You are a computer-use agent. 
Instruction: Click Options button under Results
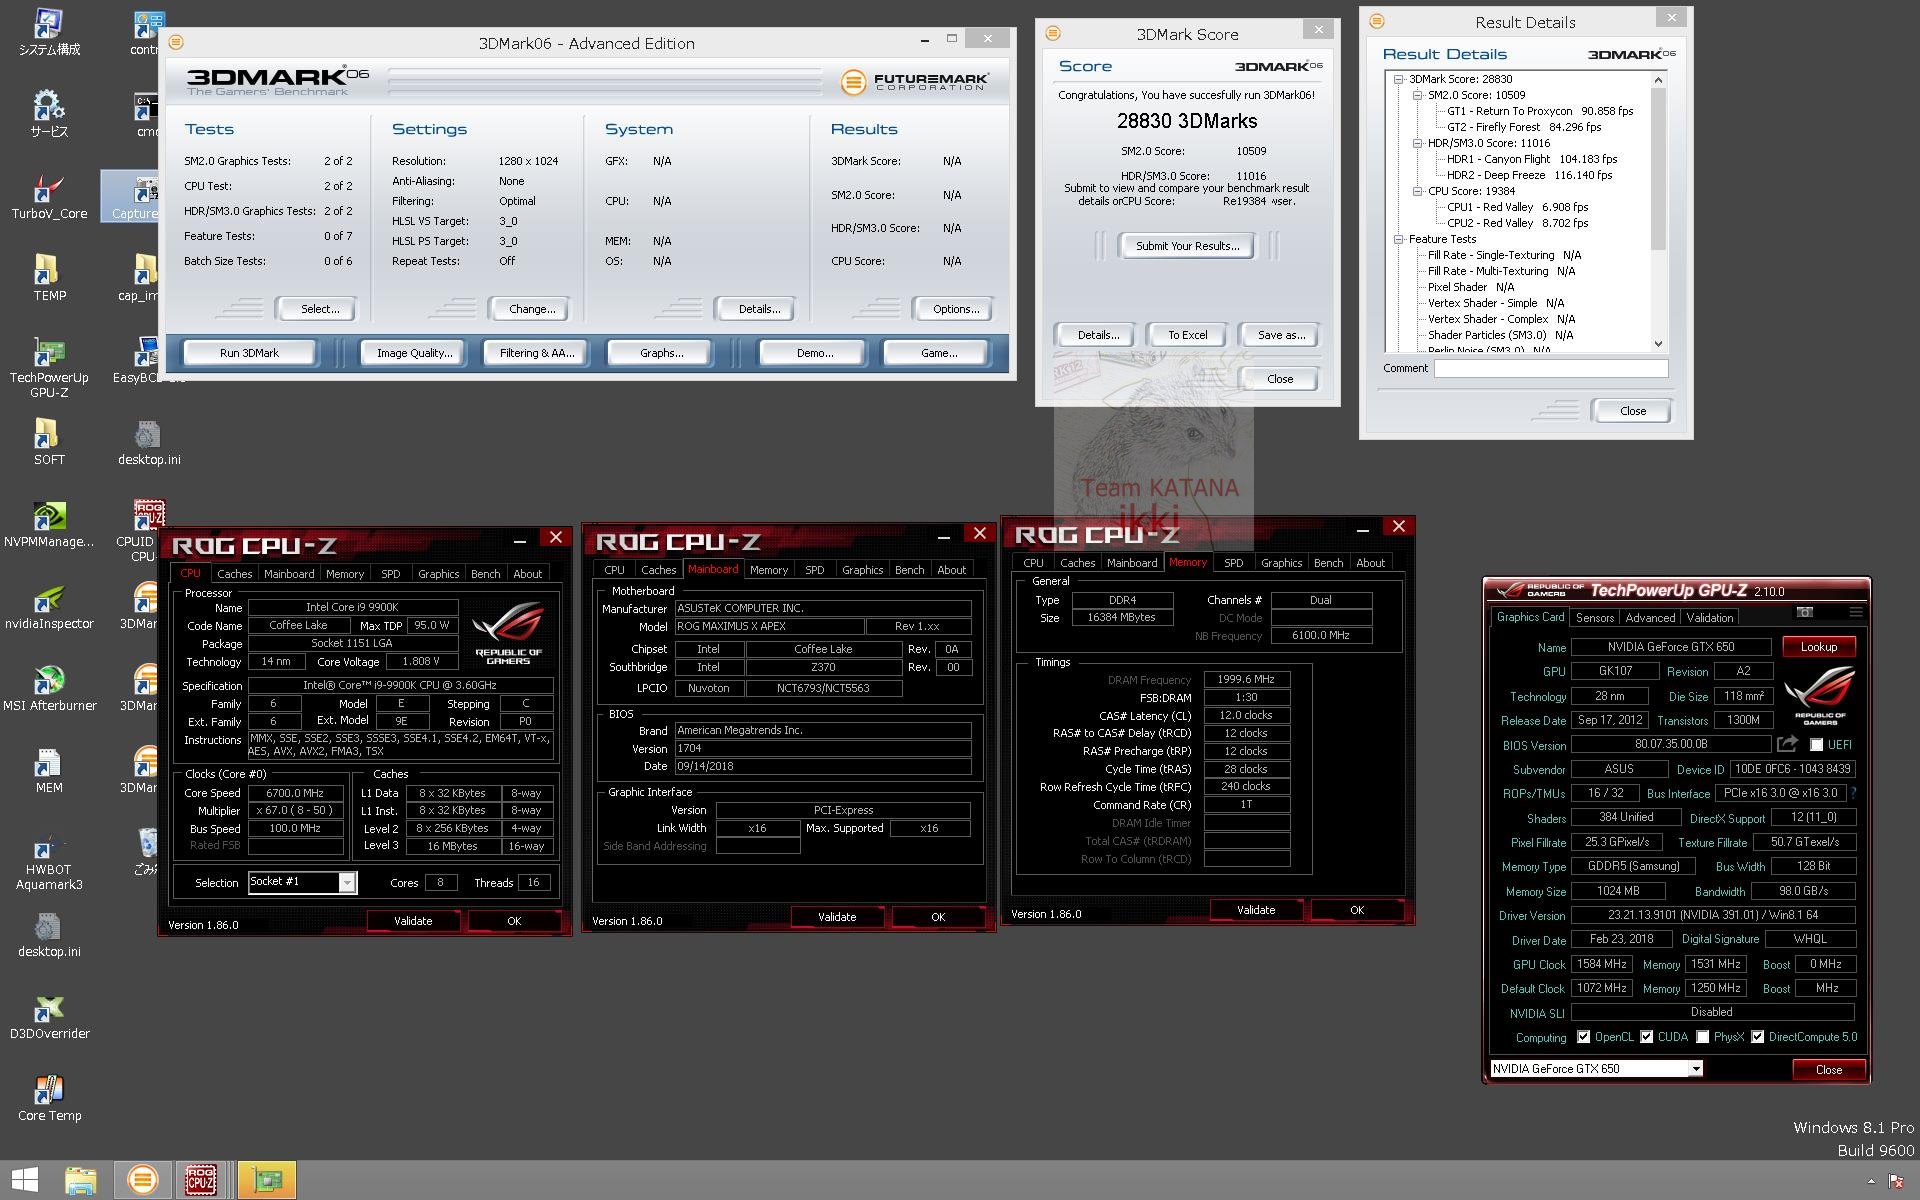pos(956,309)
